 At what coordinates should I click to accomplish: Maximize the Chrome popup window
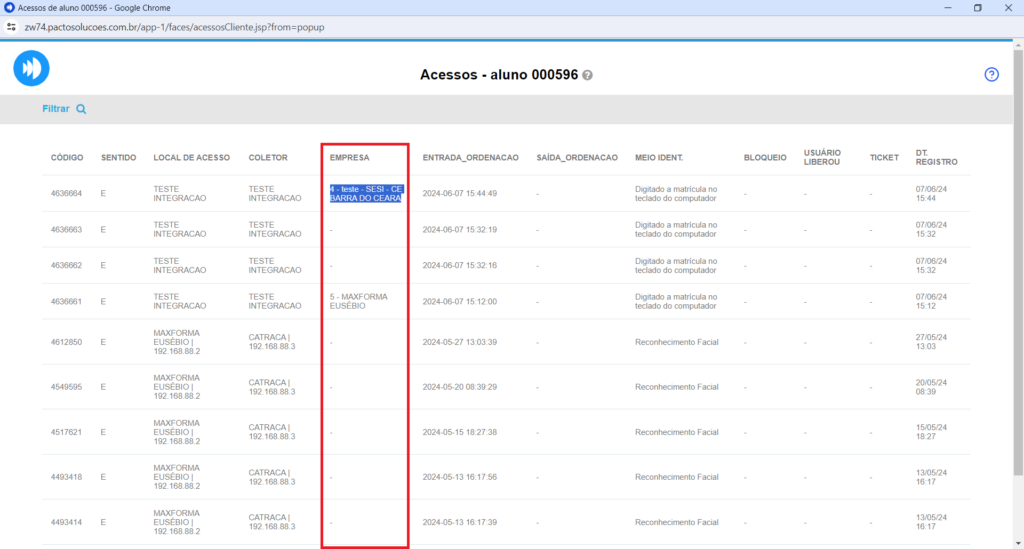(977, 8)
